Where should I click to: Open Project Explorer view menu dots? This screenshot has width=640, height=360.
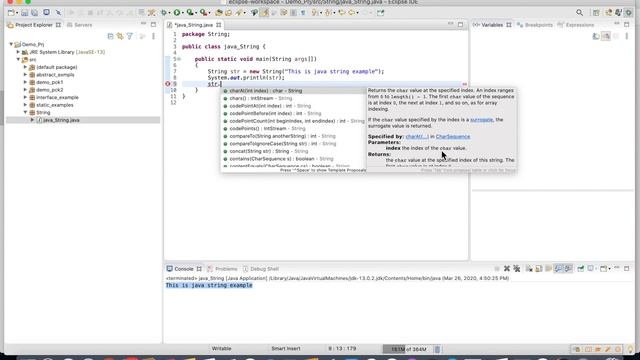153,36
